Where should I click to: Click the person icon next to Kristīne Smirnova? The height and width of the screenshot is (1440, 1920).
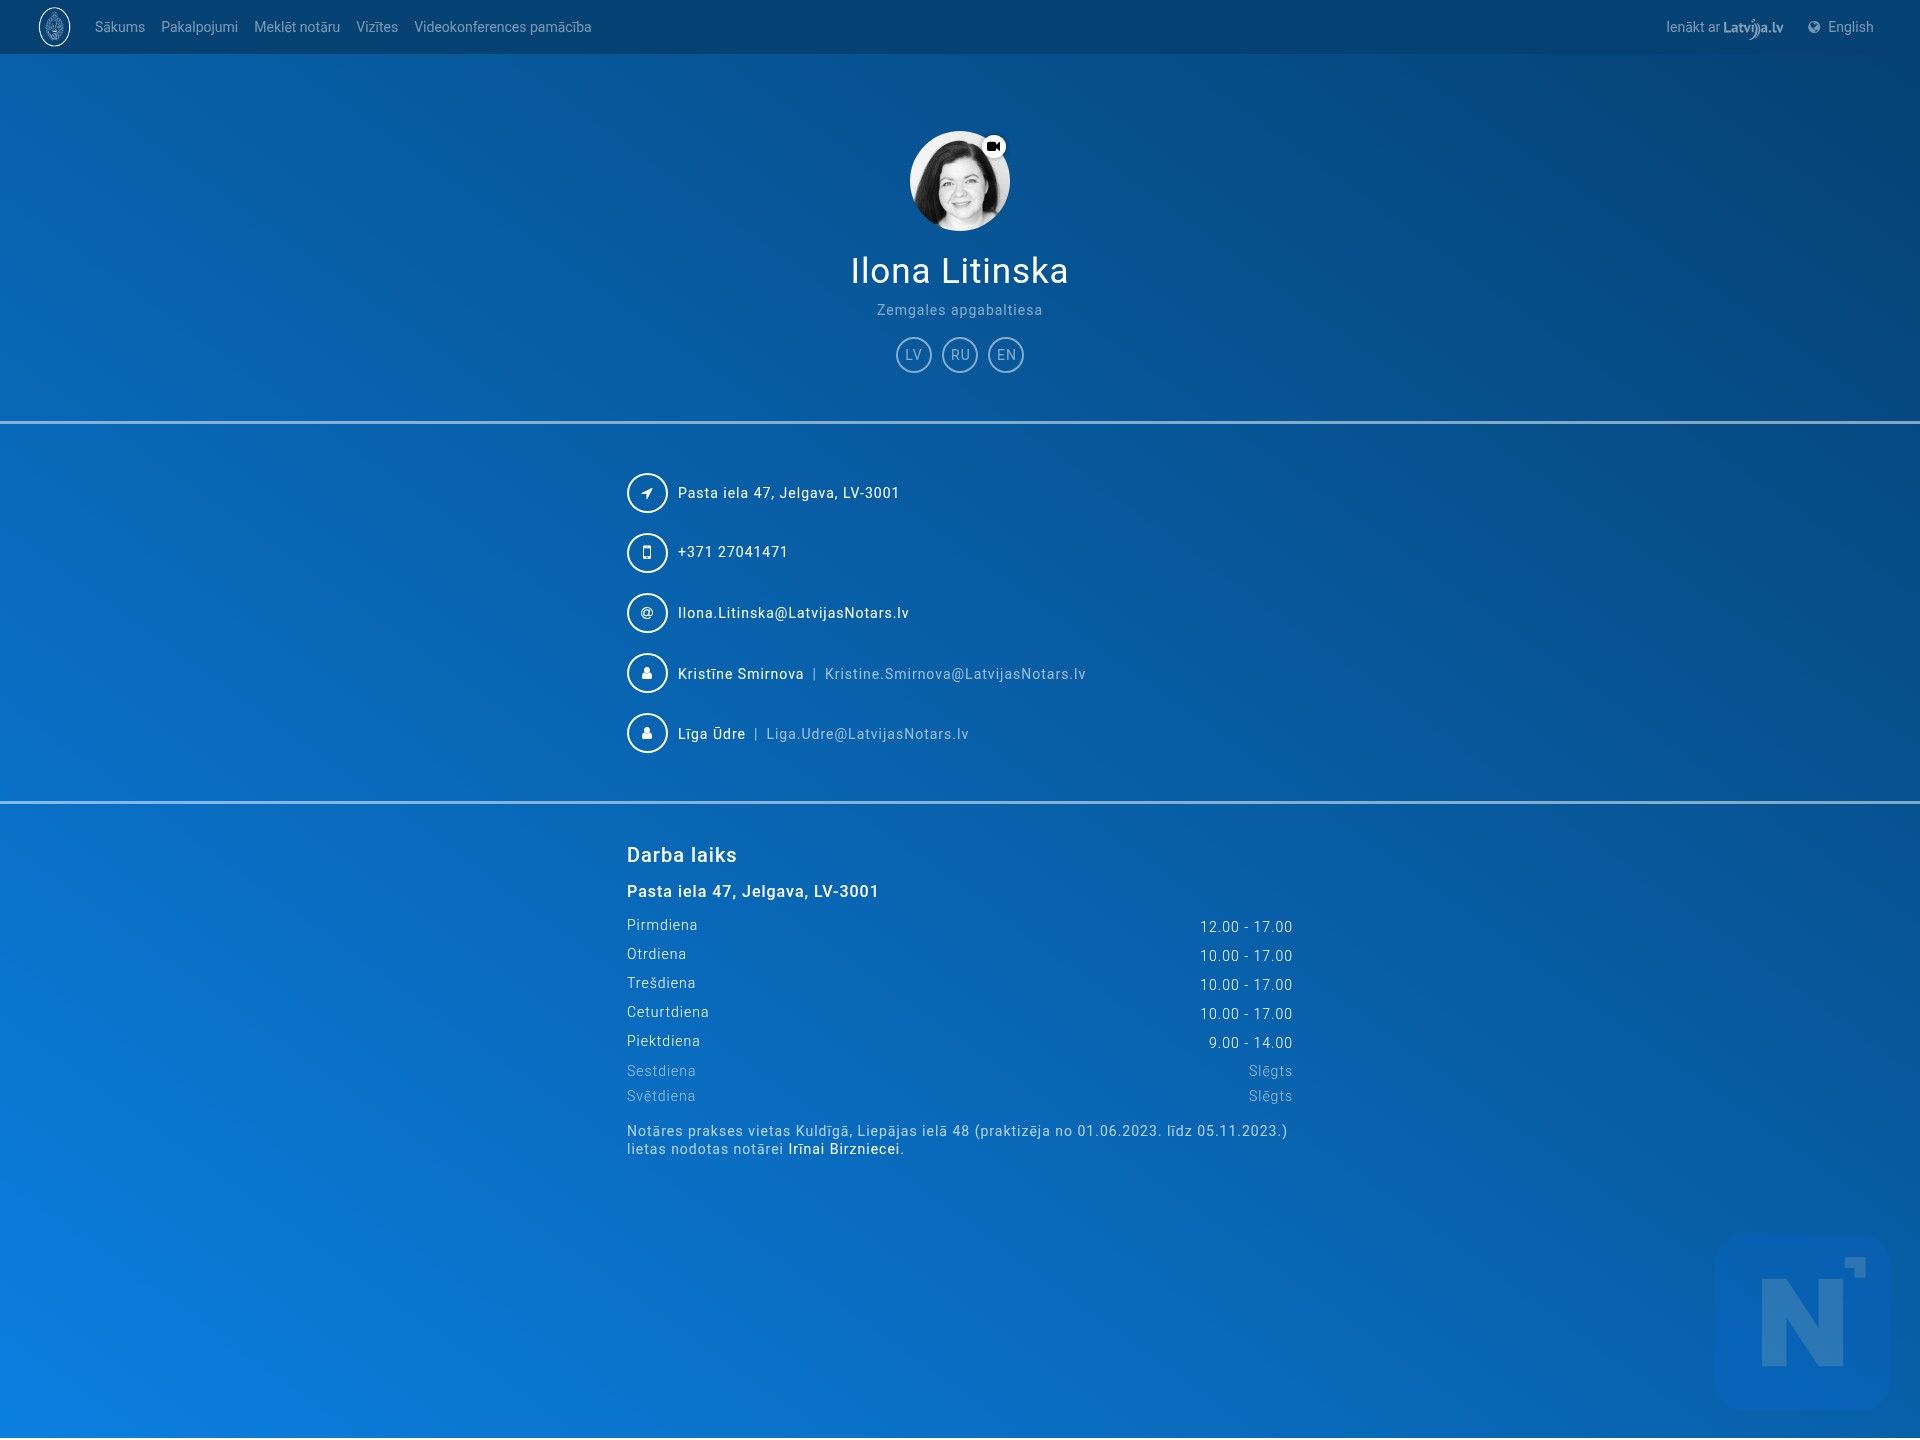pos(647,673)
